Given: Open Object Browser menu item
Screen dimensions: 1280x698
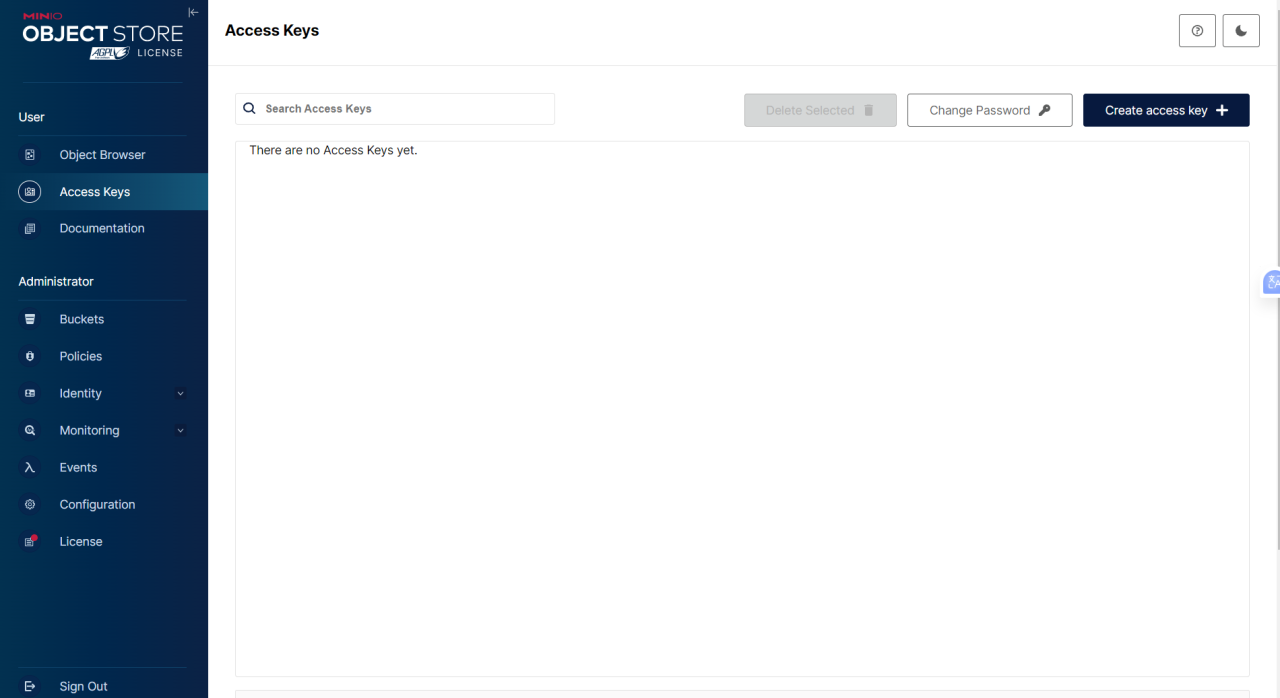Looking at the screenshot, I should [103, 155].
